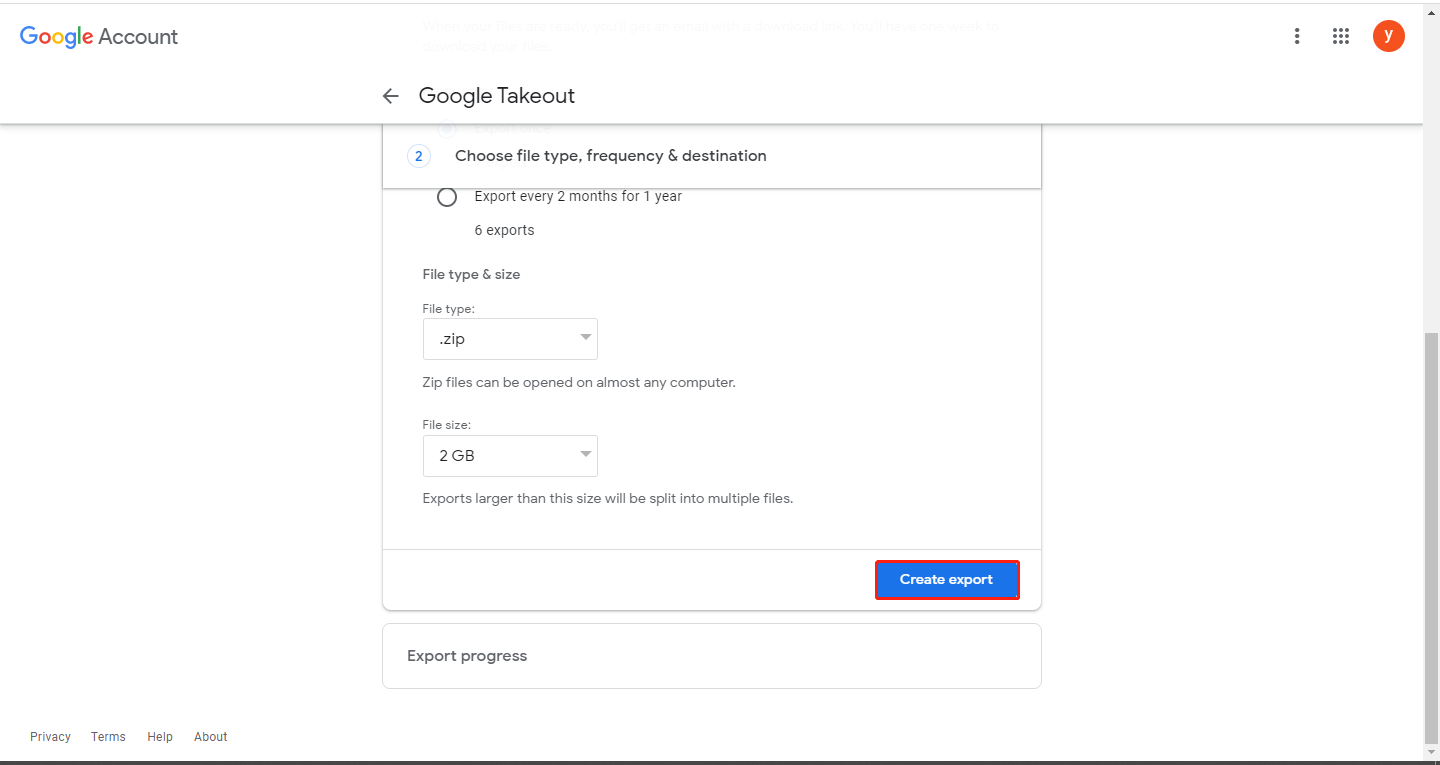Screen dimensions: 1440x765
Task: Open the File type dropdown showing .zip
Action: [510, 338]
